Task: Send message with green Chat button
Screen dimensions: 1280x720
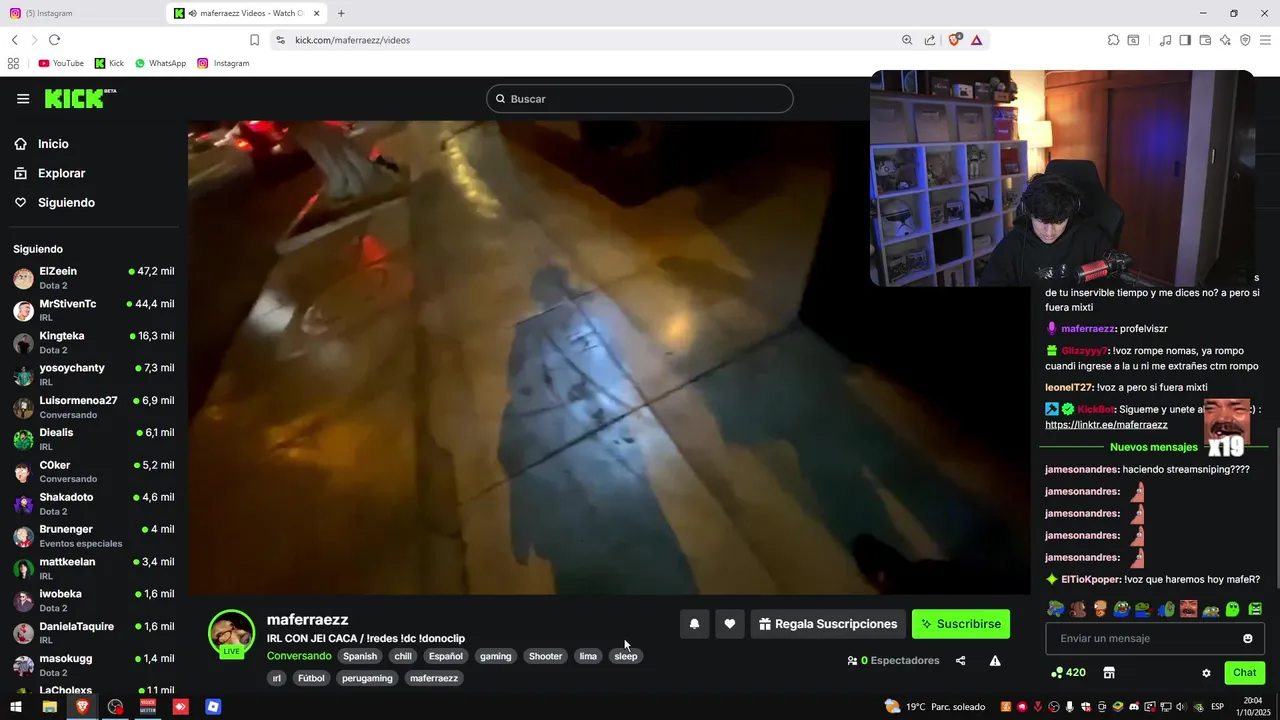Action: (1245, 673)
